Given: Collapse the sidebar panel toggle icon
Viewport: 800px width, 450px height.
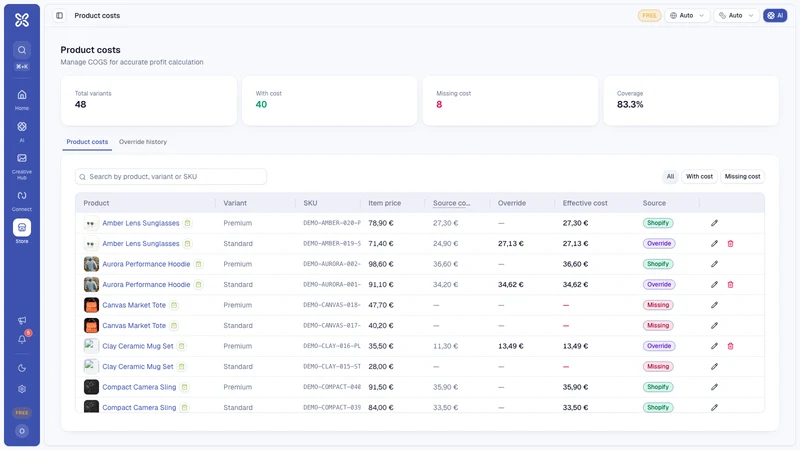Looking at the screenshot, I should click(60, 15).
